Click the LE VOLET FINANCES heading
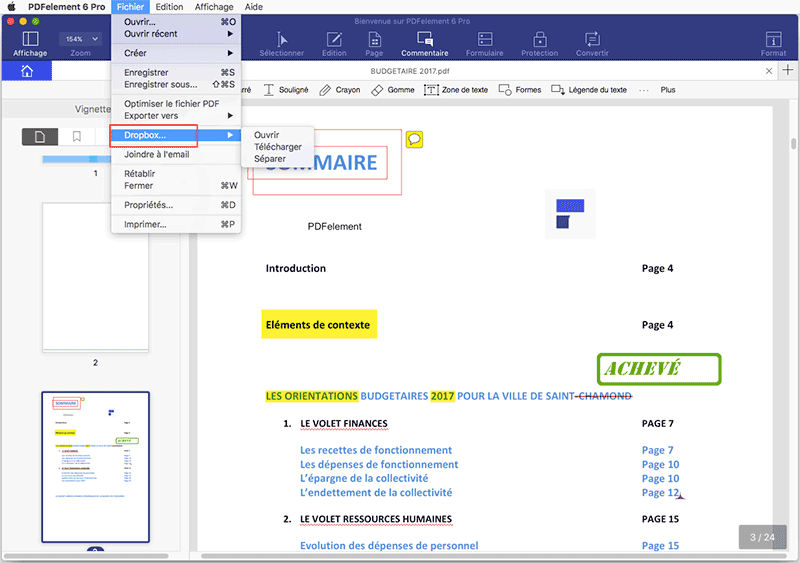The image size is (800, 563). tap(344, 424)
